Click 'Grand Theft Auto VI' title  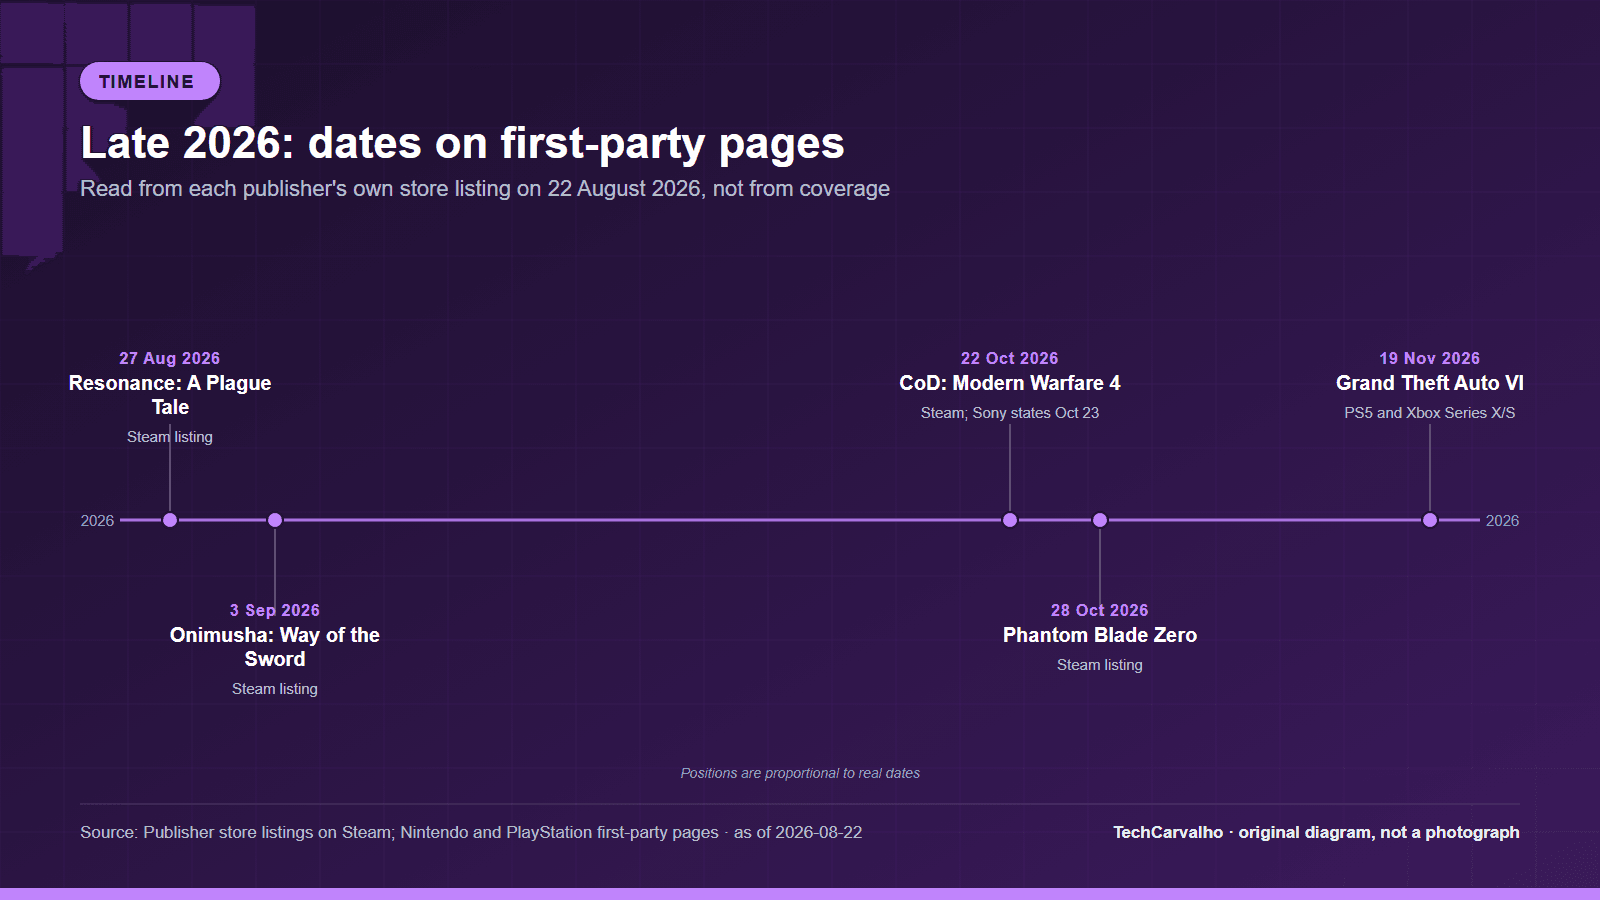pos(1430,383)
